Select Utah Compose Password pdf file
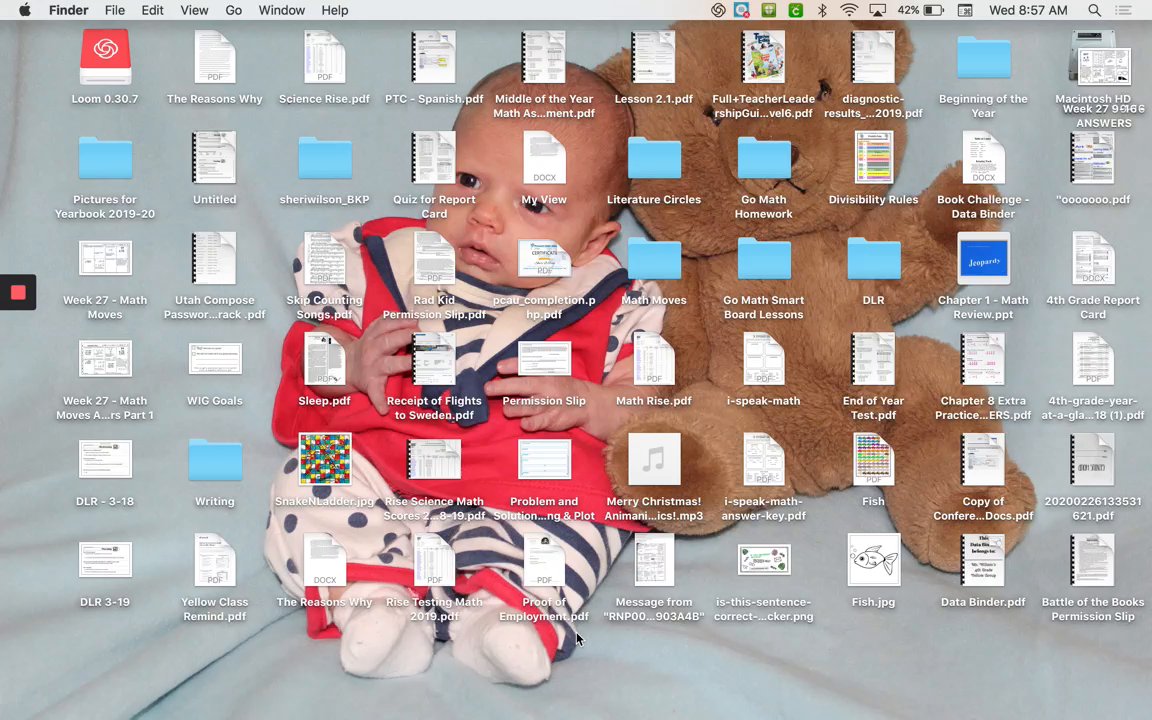This screenshot has height=720, width=1152. coord(215,259)
